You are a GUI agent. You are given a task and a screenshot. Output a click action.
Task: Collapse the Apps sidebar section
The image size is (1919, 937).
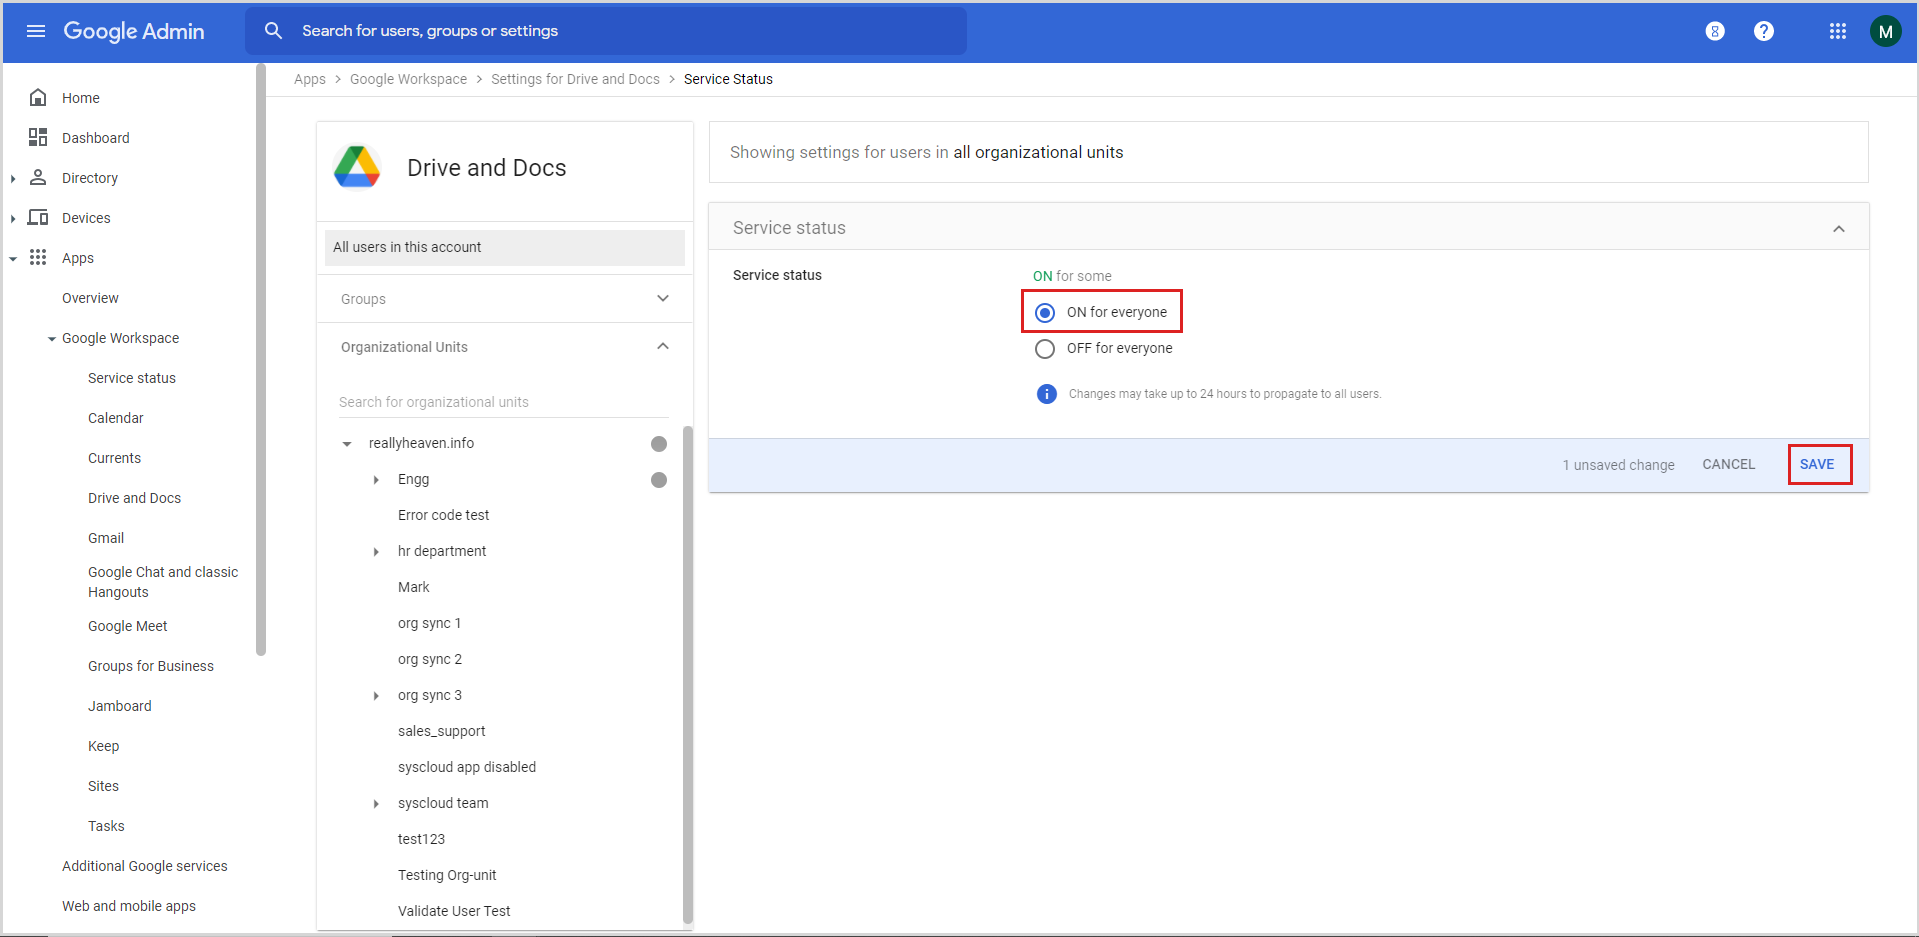[x=13, y=258]
